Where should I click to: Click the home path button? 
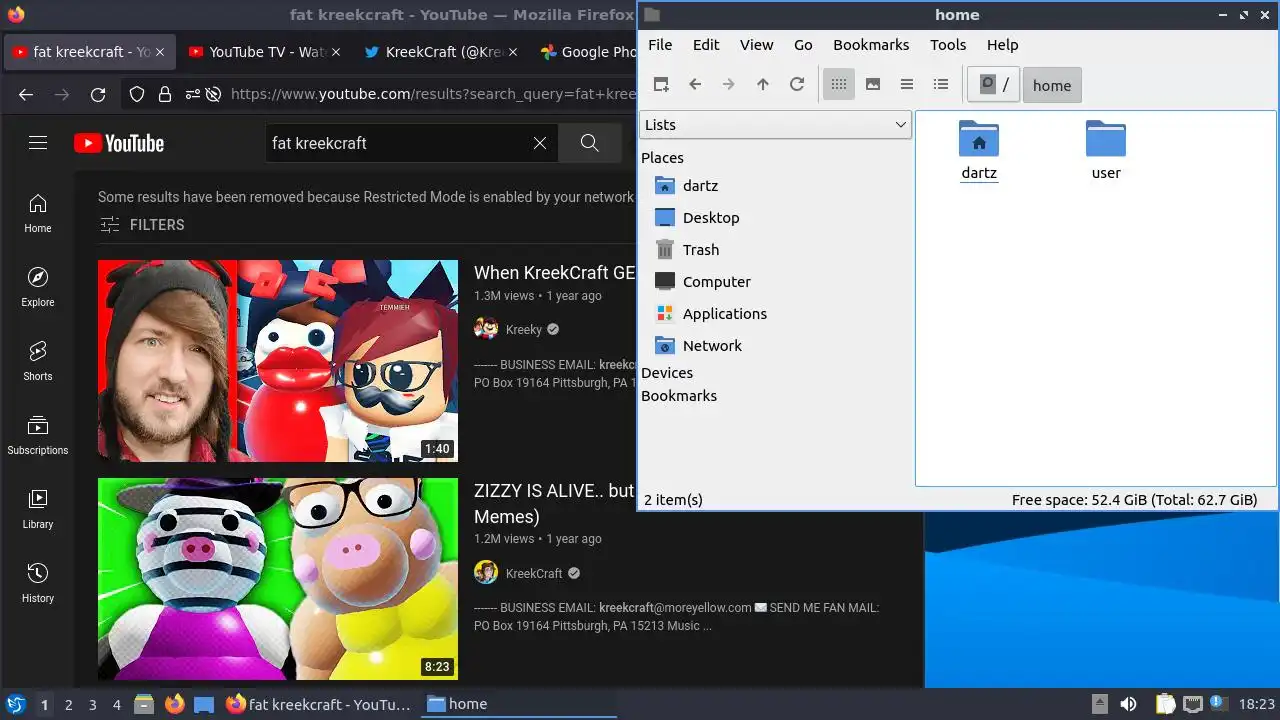(1052, 85)
